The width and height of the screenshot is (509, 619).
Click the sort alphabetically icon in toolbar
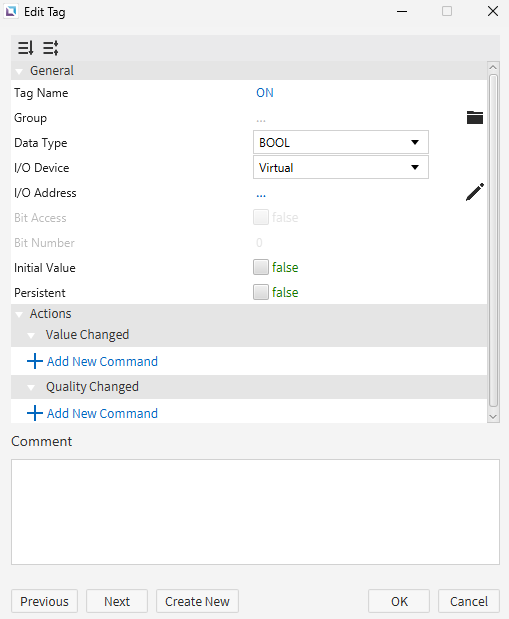(26, 48)
